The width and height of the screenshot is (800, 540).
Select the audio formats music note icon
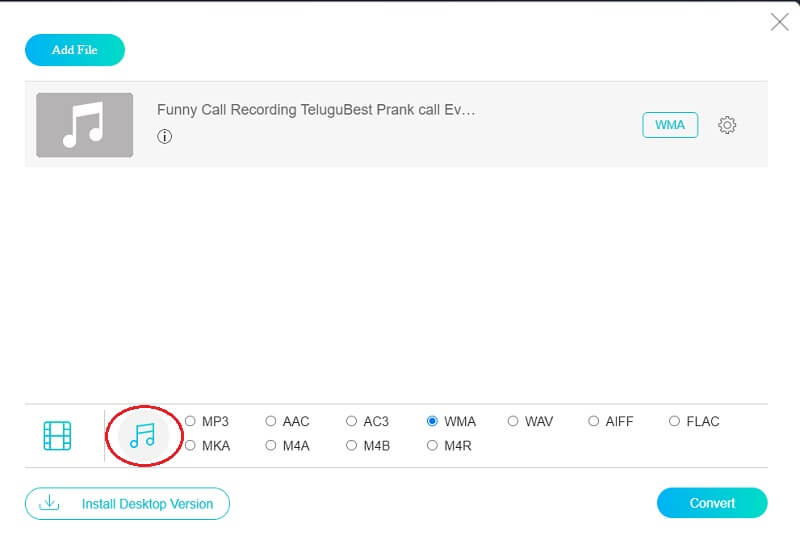pyautogui.click(x=143, y=435)
